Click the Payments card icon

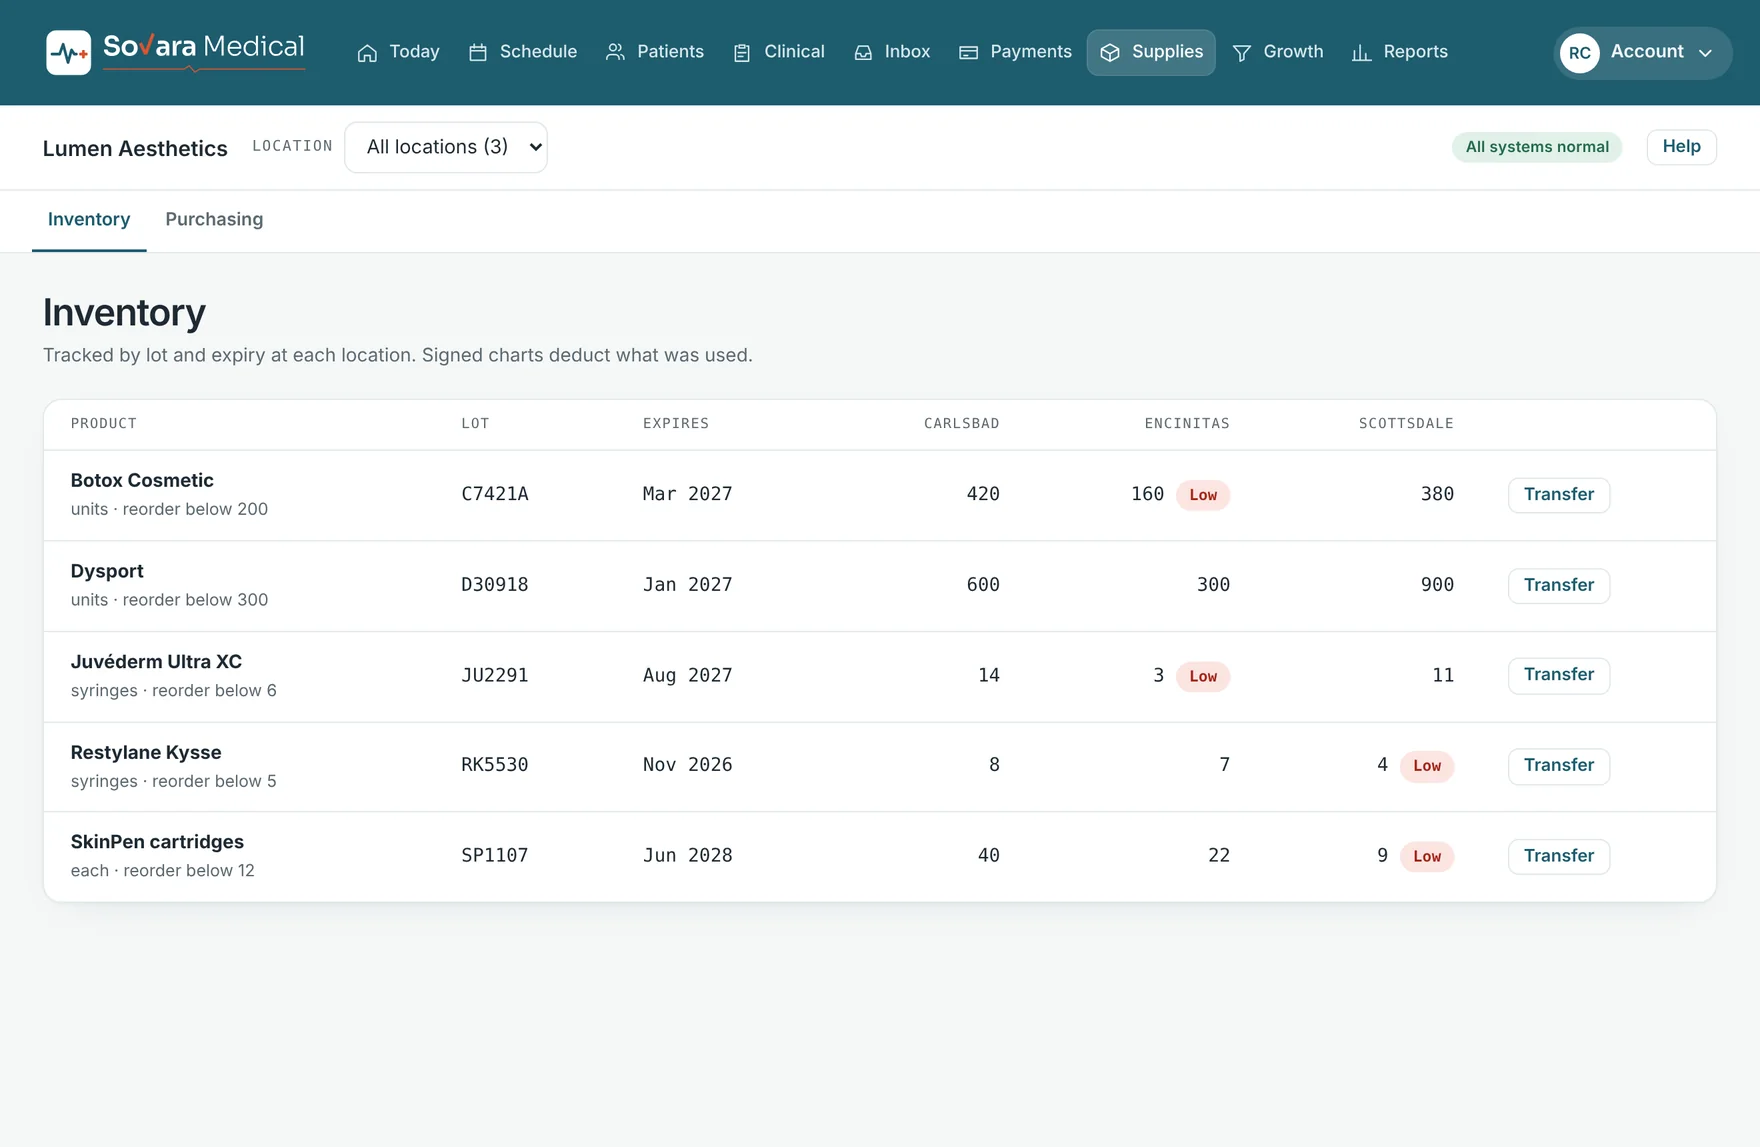point(968,53)
